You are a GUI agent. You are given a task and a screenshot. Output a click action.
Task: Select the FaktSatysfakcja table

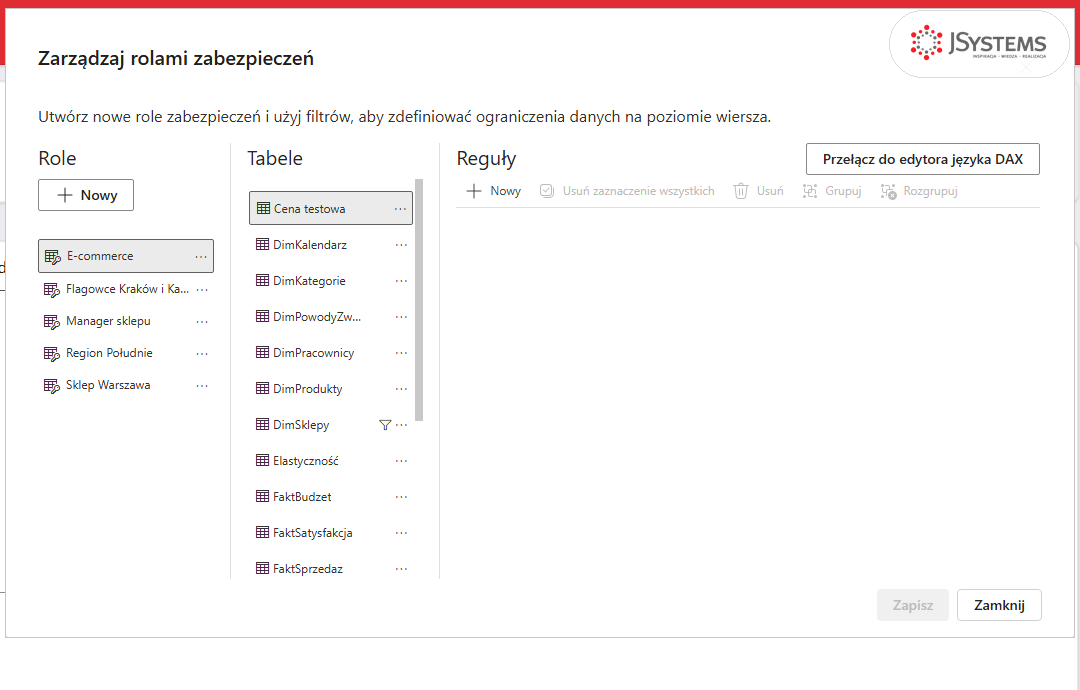(x=331, y=532)
